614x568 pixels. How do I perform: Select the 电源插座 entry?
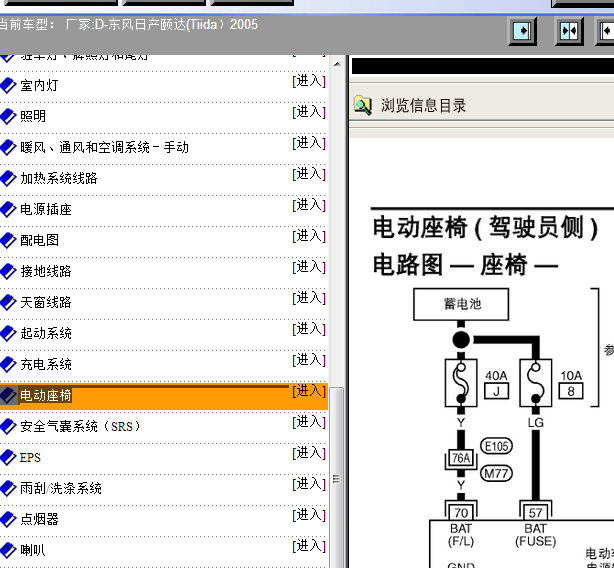click(x=46, y=209)
